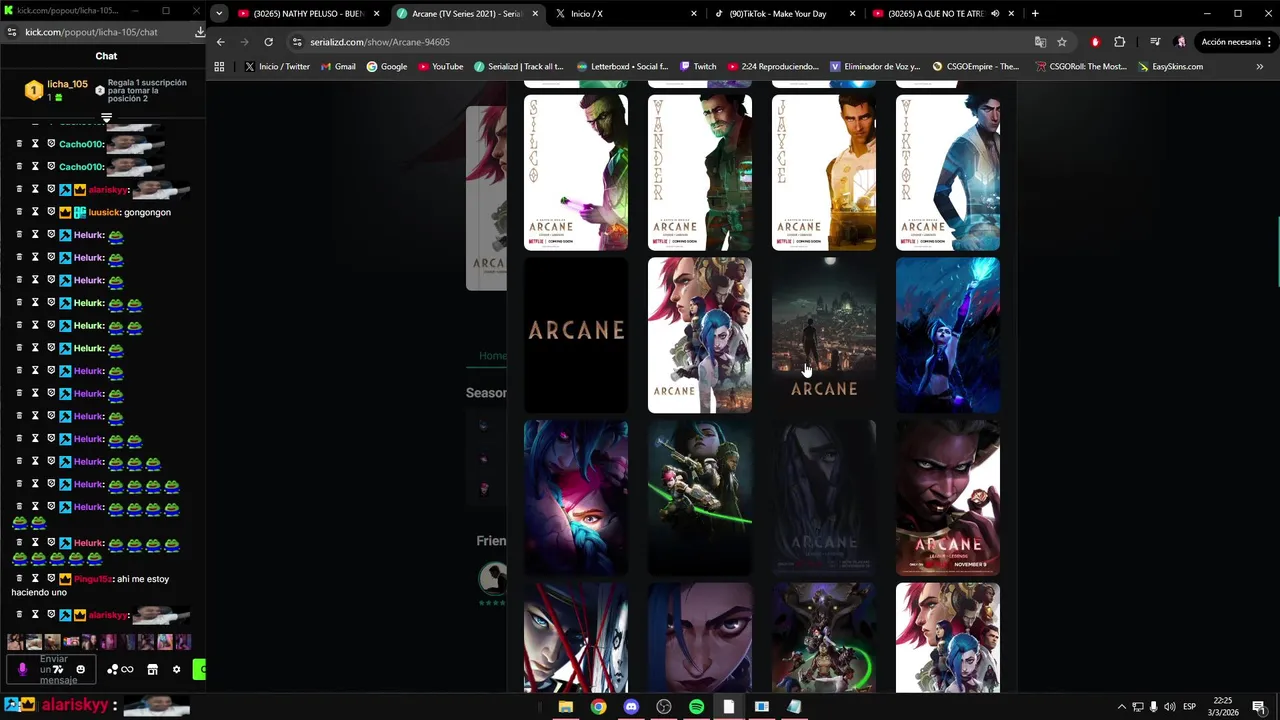Click the Pingu15z chat username
Screen dimensions: 1280x720
pos(93,579)
